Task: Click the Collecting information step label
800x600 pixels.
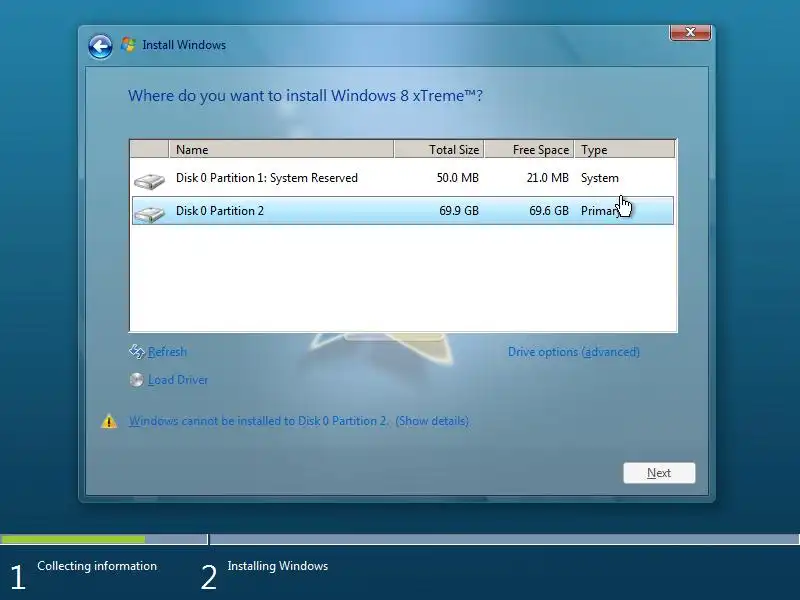Action: coord(97,566)
